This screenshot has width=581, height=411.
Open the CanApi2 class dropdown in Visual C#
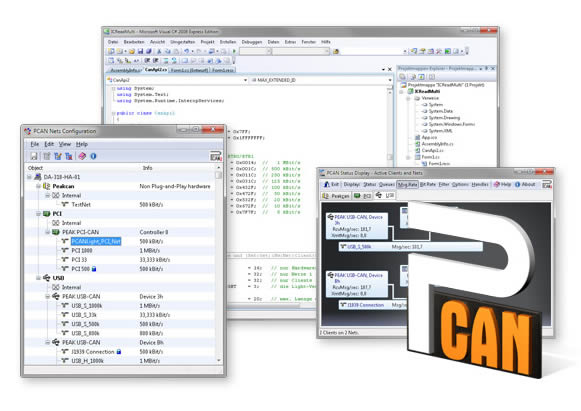click(x=245, y=80)
